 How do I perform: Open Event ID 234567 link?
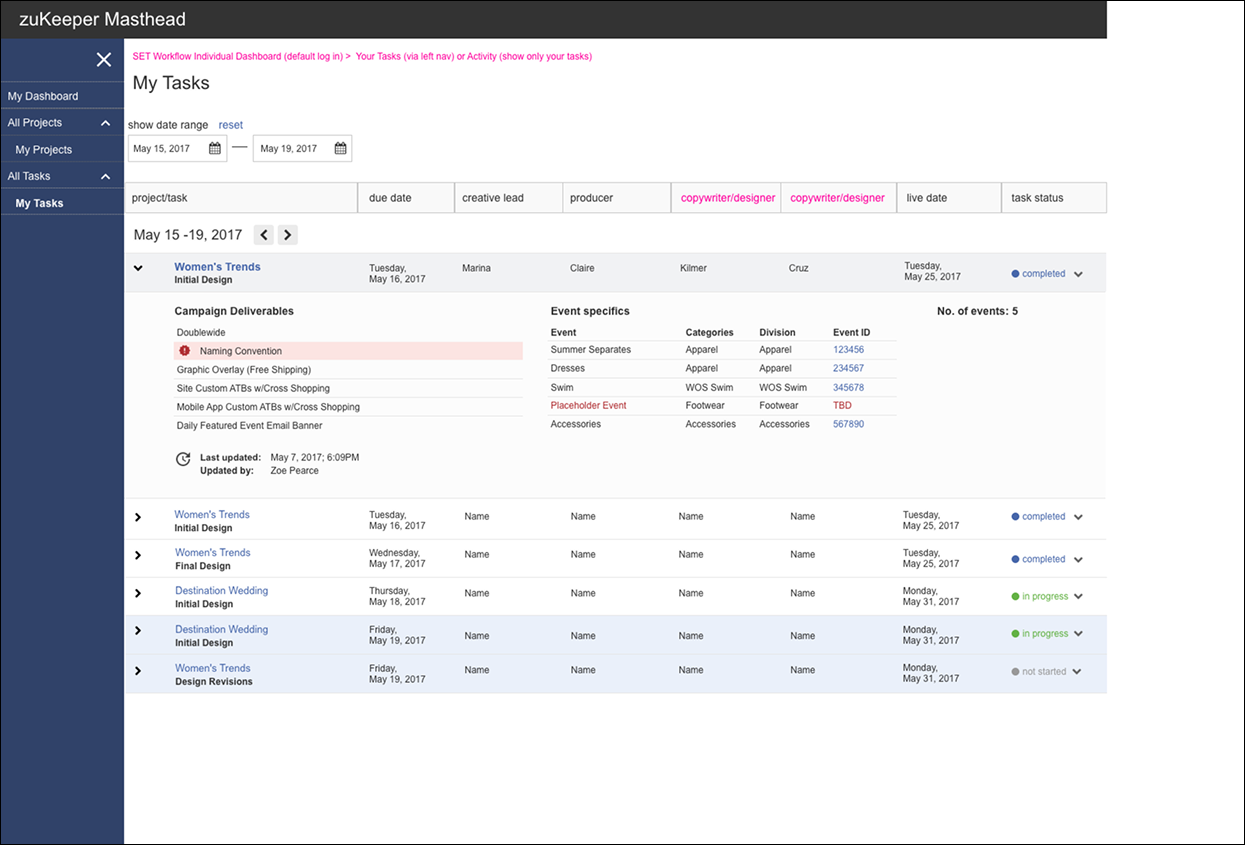click(848, 368)
